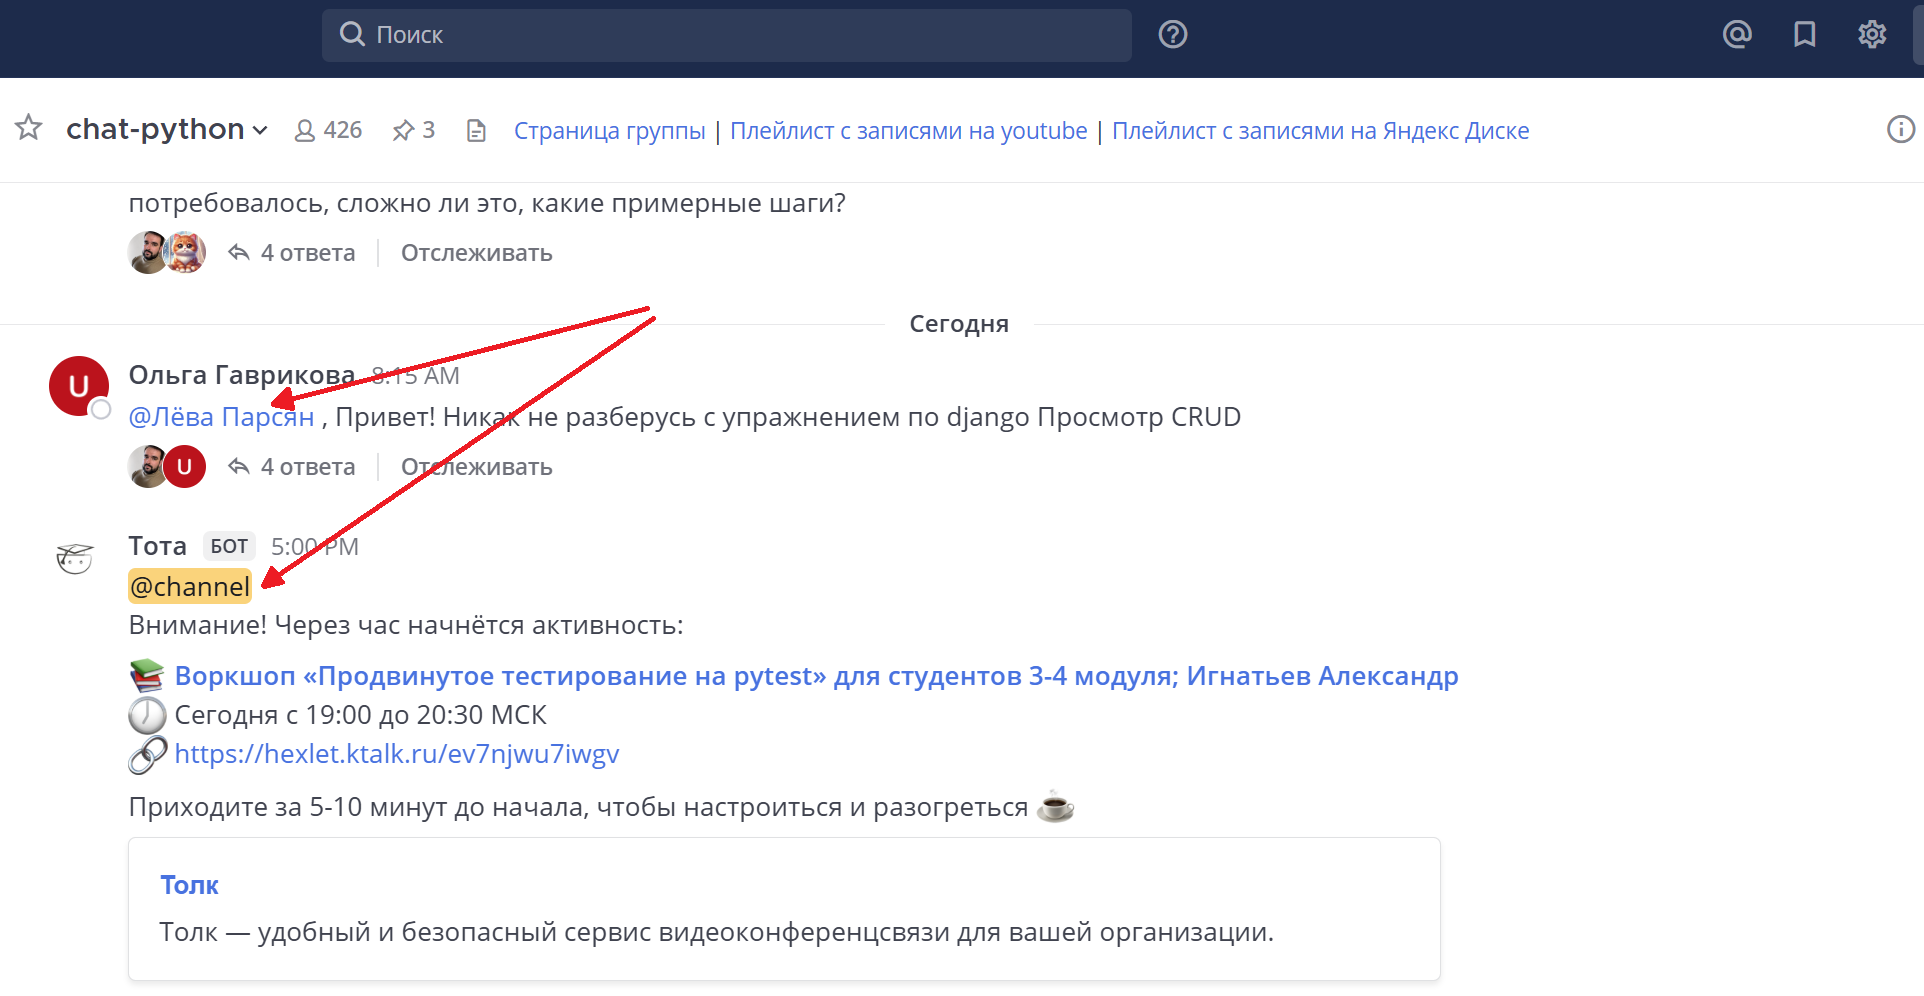
Task: Open channel header document icon
Action: pos(476,131)
